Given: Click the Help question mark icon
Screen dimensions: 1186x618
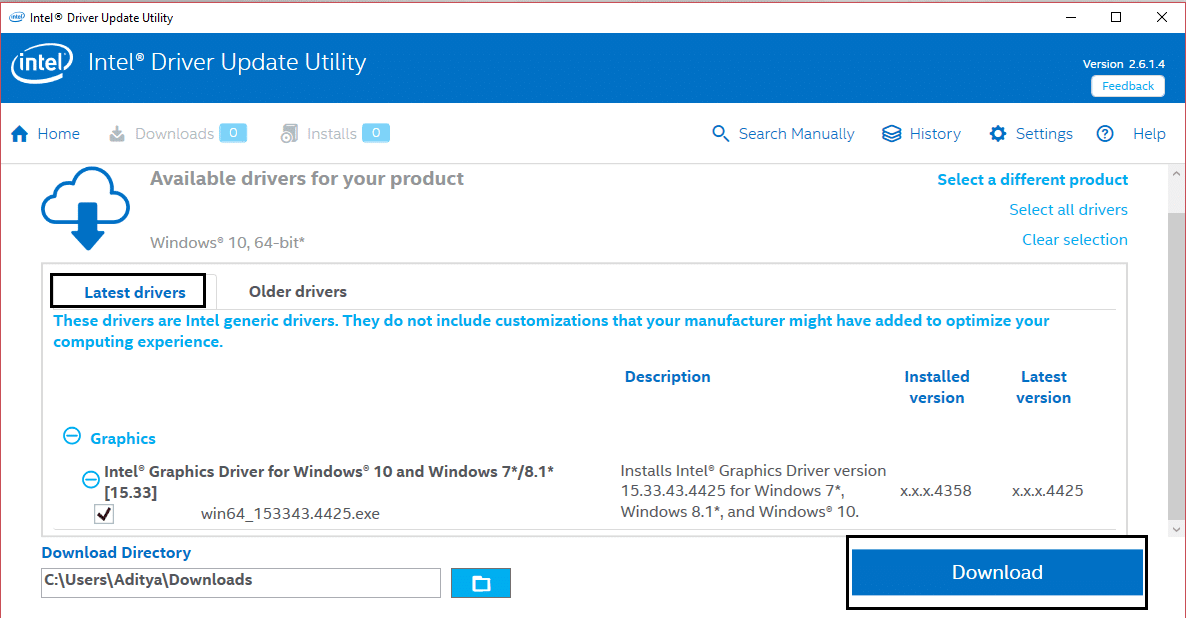Looking at the screenshot, I should (x=1104, y=132).
